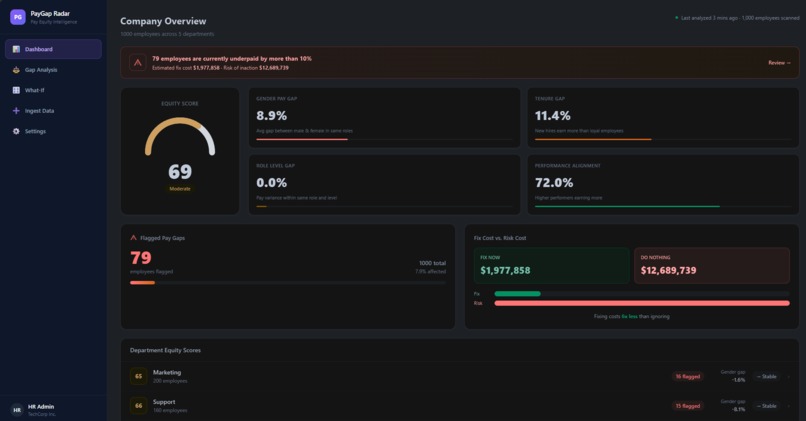806x421 pixels.
Task: Click the Gender Pay Gap 8.9% value
Action: pos(271,116)
